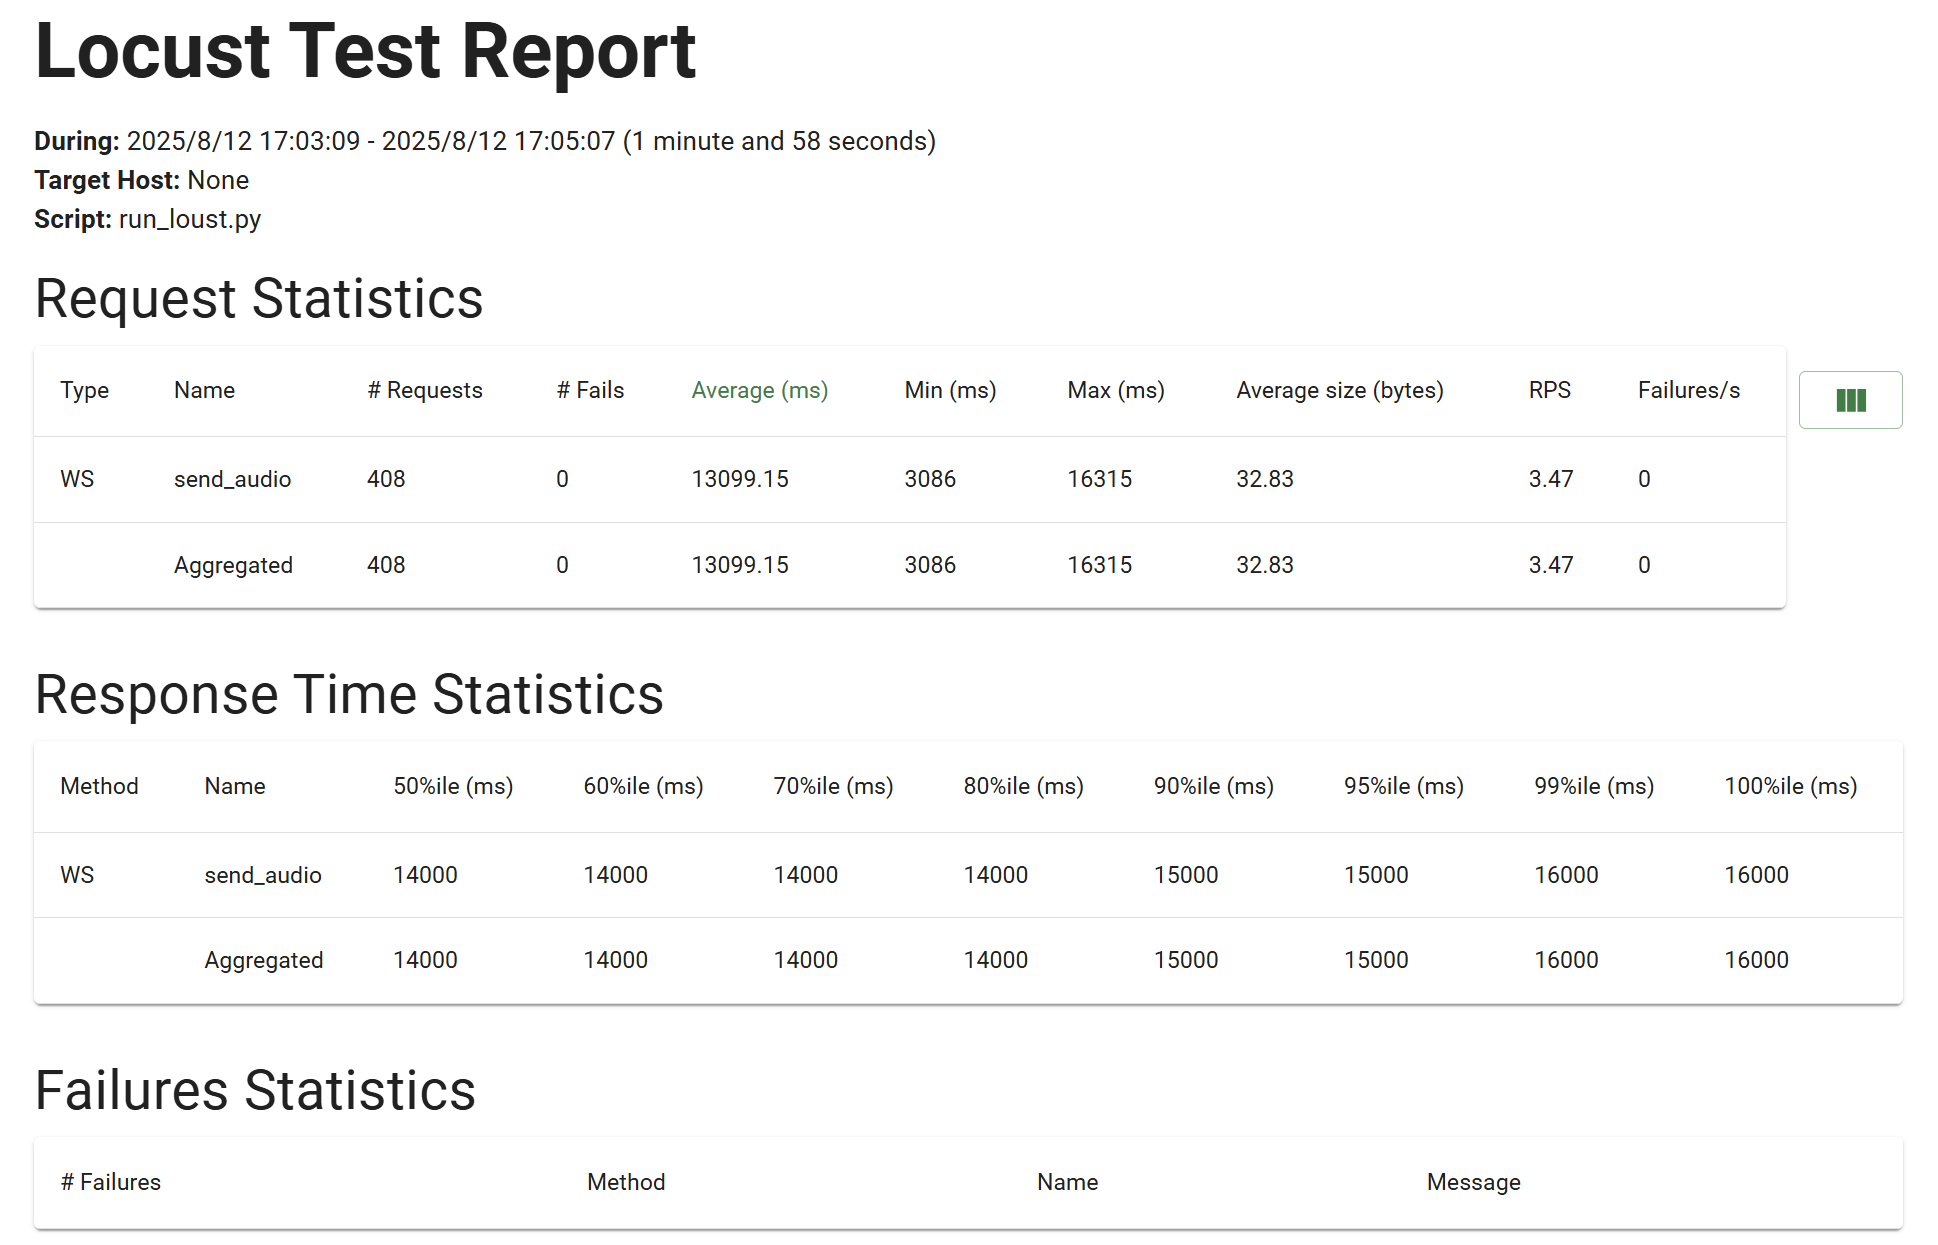Select send_audio row in Request Statistics
Screen dimensions: 1938x1245
(232, 479)
